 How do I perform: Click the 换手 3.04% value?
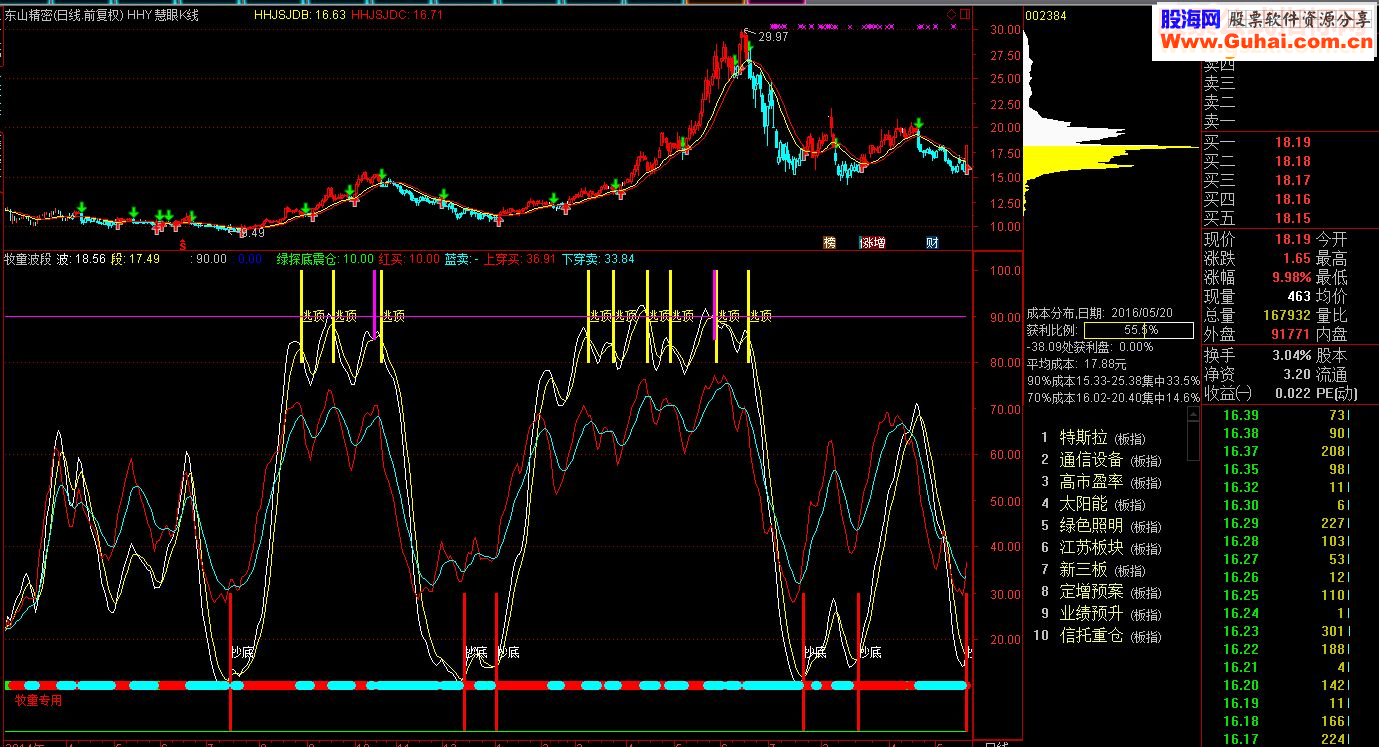tap(1292, 355)
